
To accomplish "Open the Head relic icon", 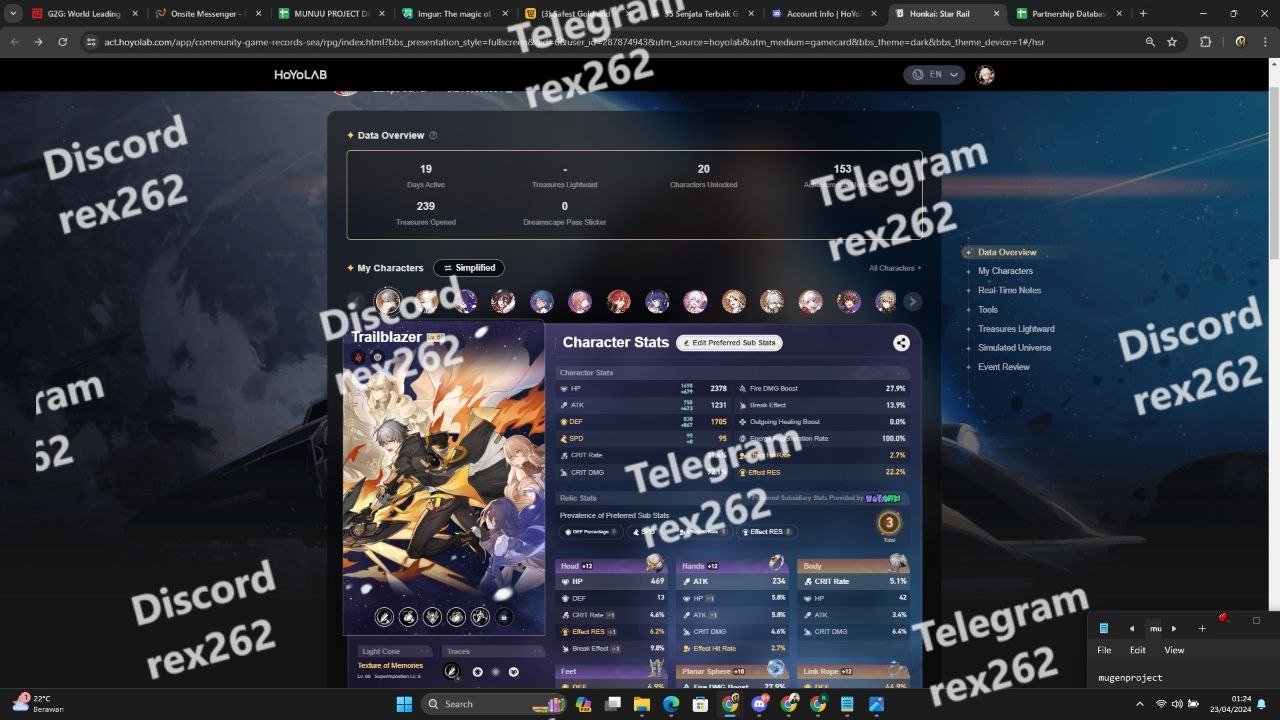I will 655,564.
